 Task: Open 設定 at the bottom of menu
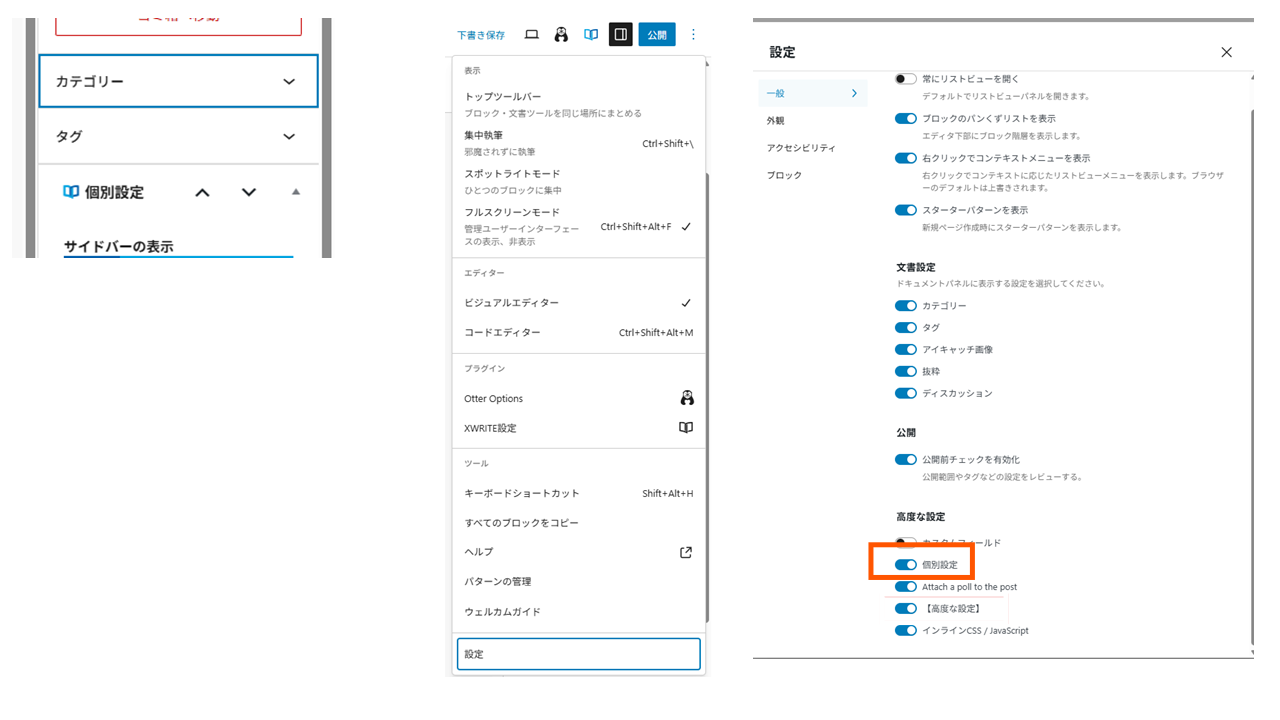pyautogui.click(x=578, y=654)
